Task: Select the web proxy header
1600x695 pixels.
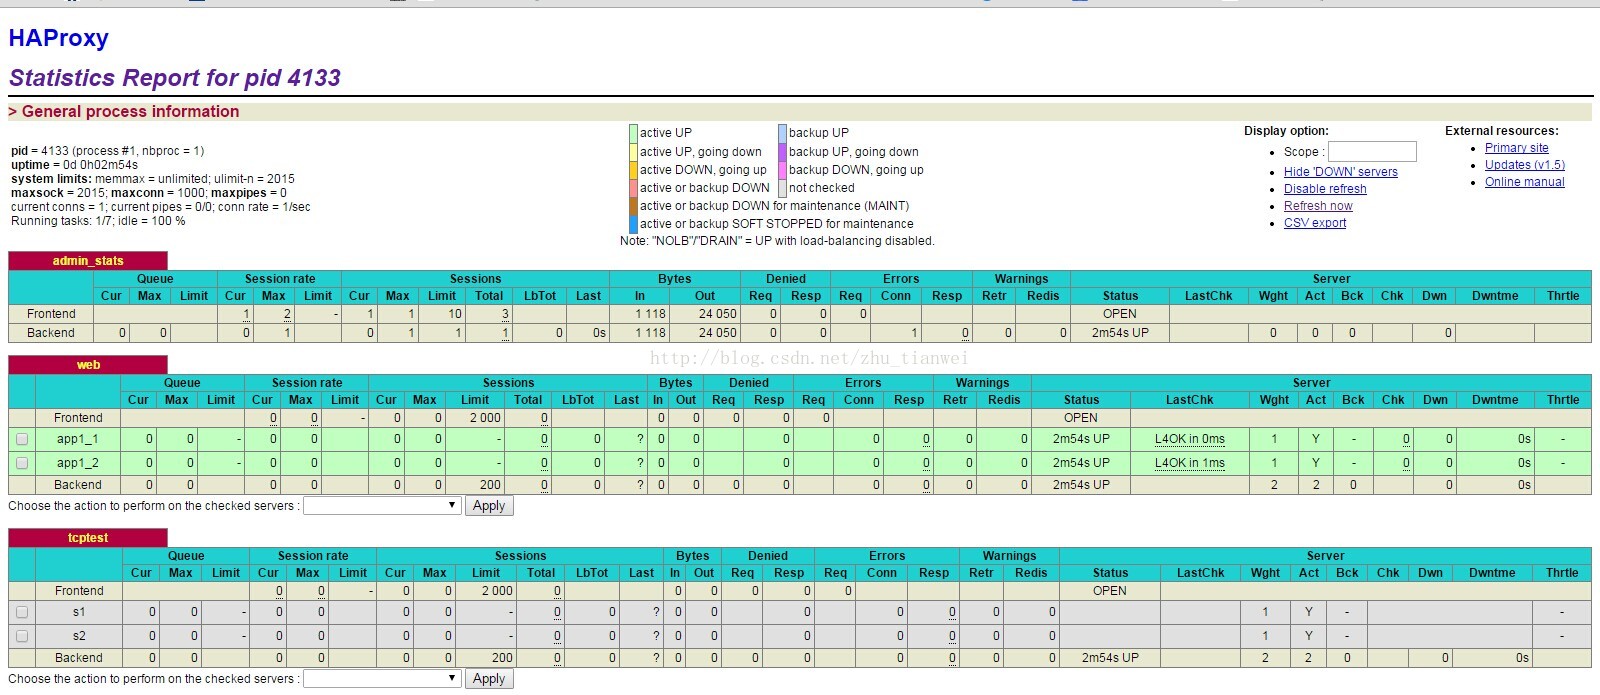Action: pyautogui.click(x=88, y=365)
